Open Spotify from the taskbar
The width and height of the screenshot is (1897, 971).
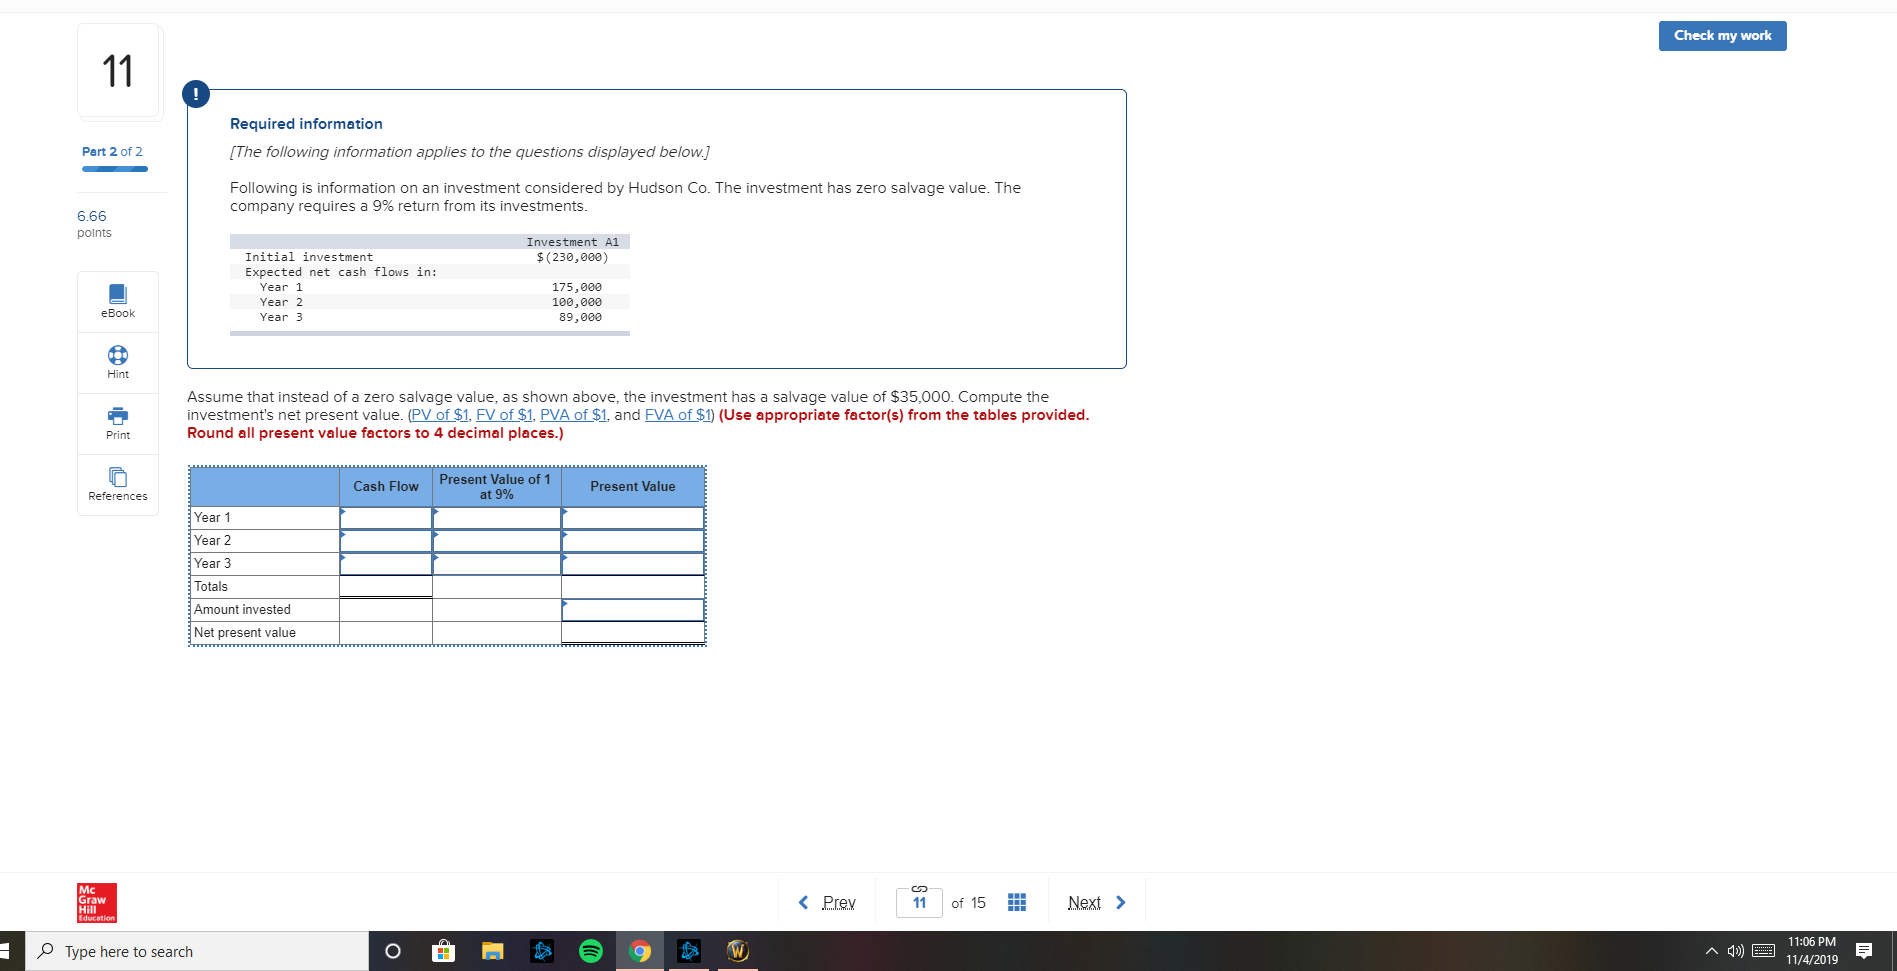coord(591,951)
